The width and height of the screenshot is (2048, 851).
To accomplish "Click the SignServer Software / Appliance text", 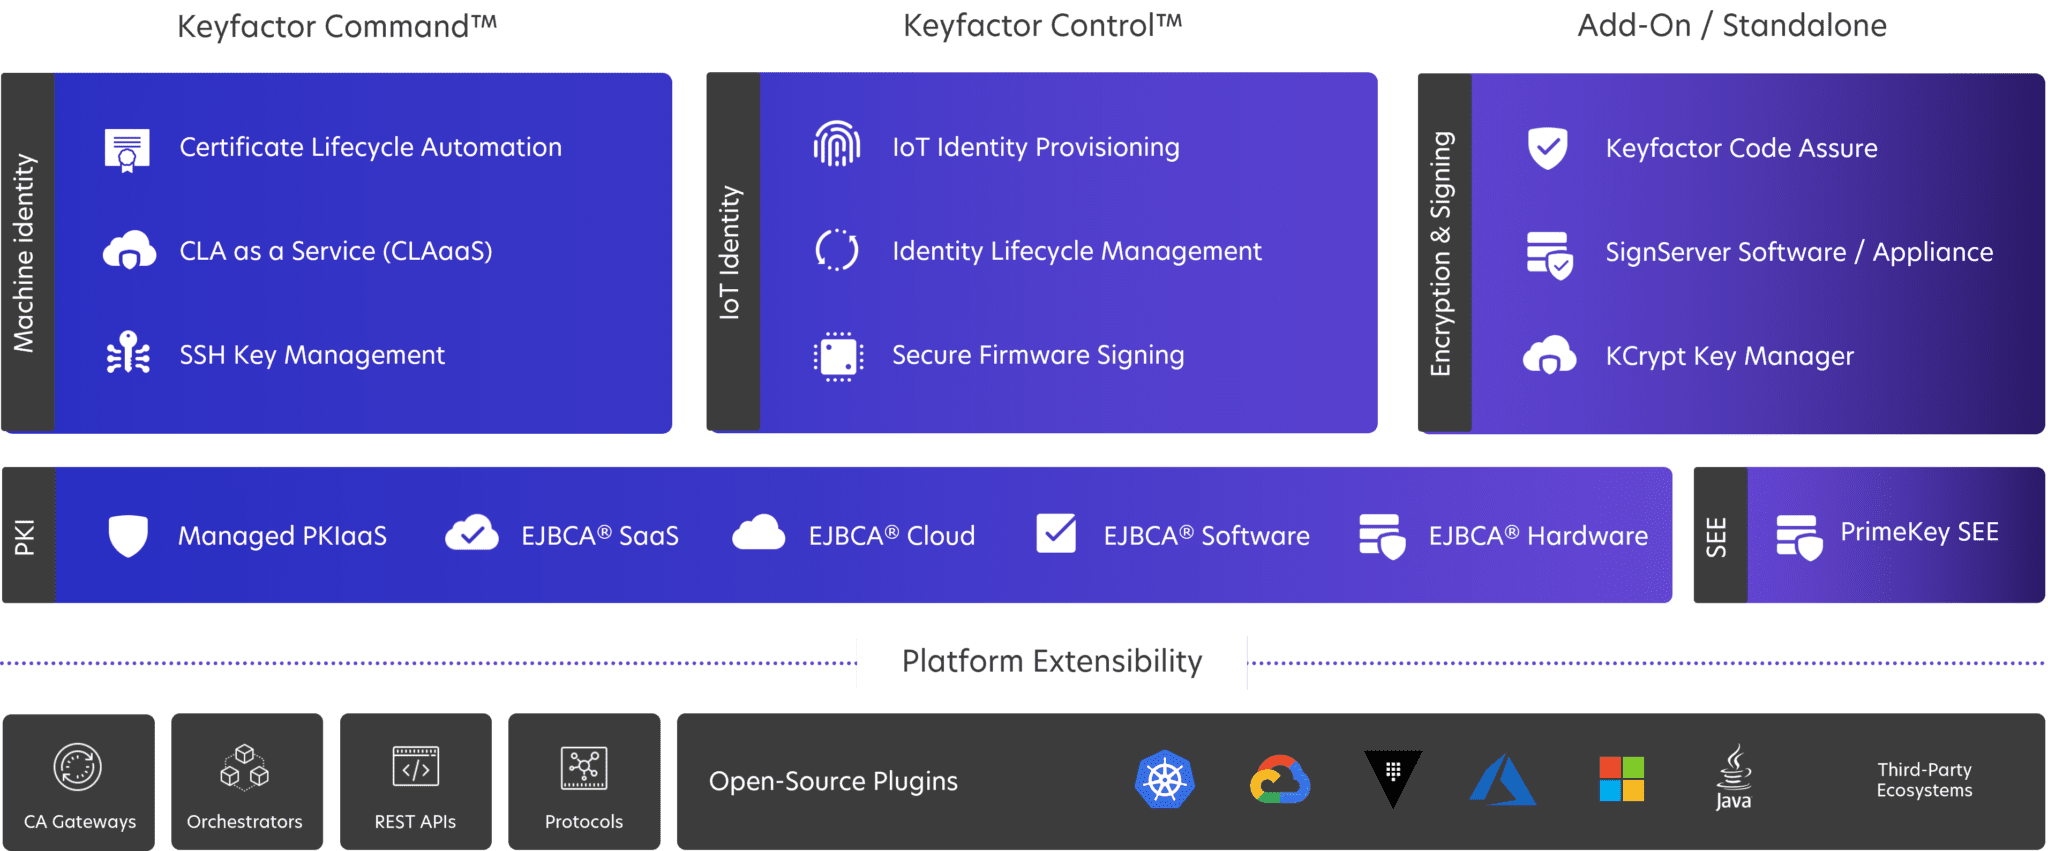I will [1799, 252].
